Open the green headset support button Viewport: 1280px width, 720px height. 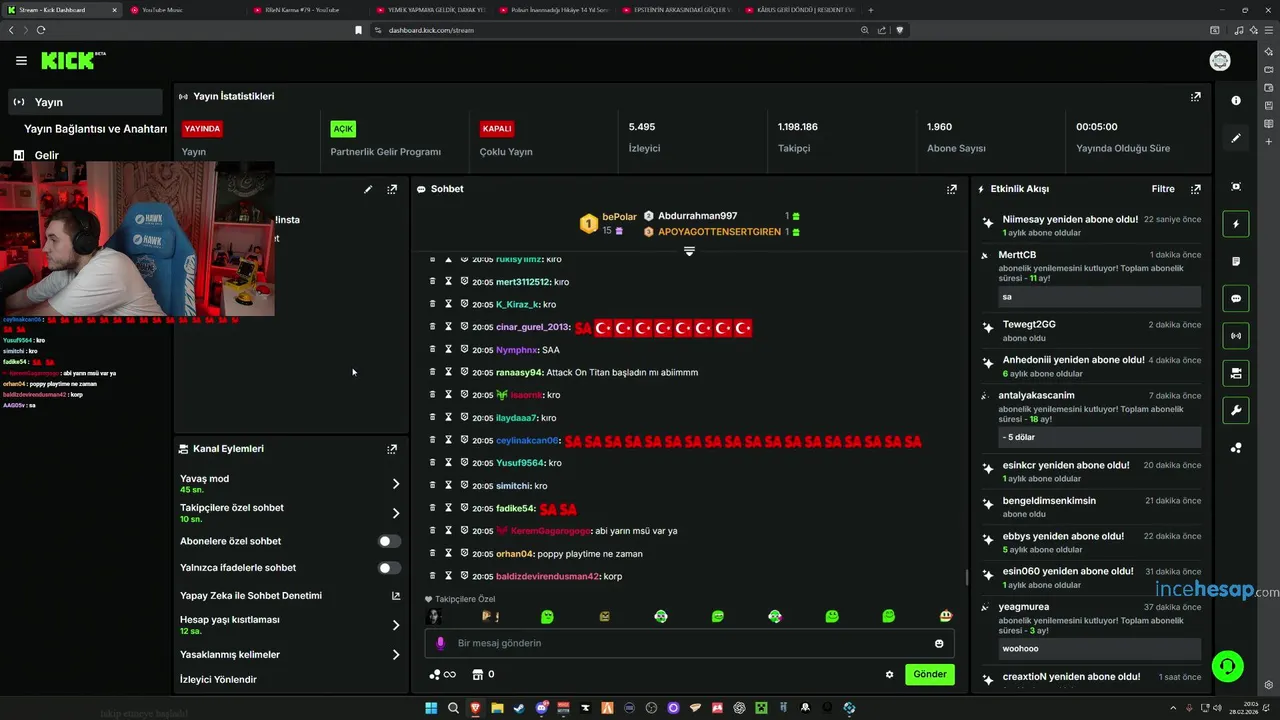pos(1227,666)
